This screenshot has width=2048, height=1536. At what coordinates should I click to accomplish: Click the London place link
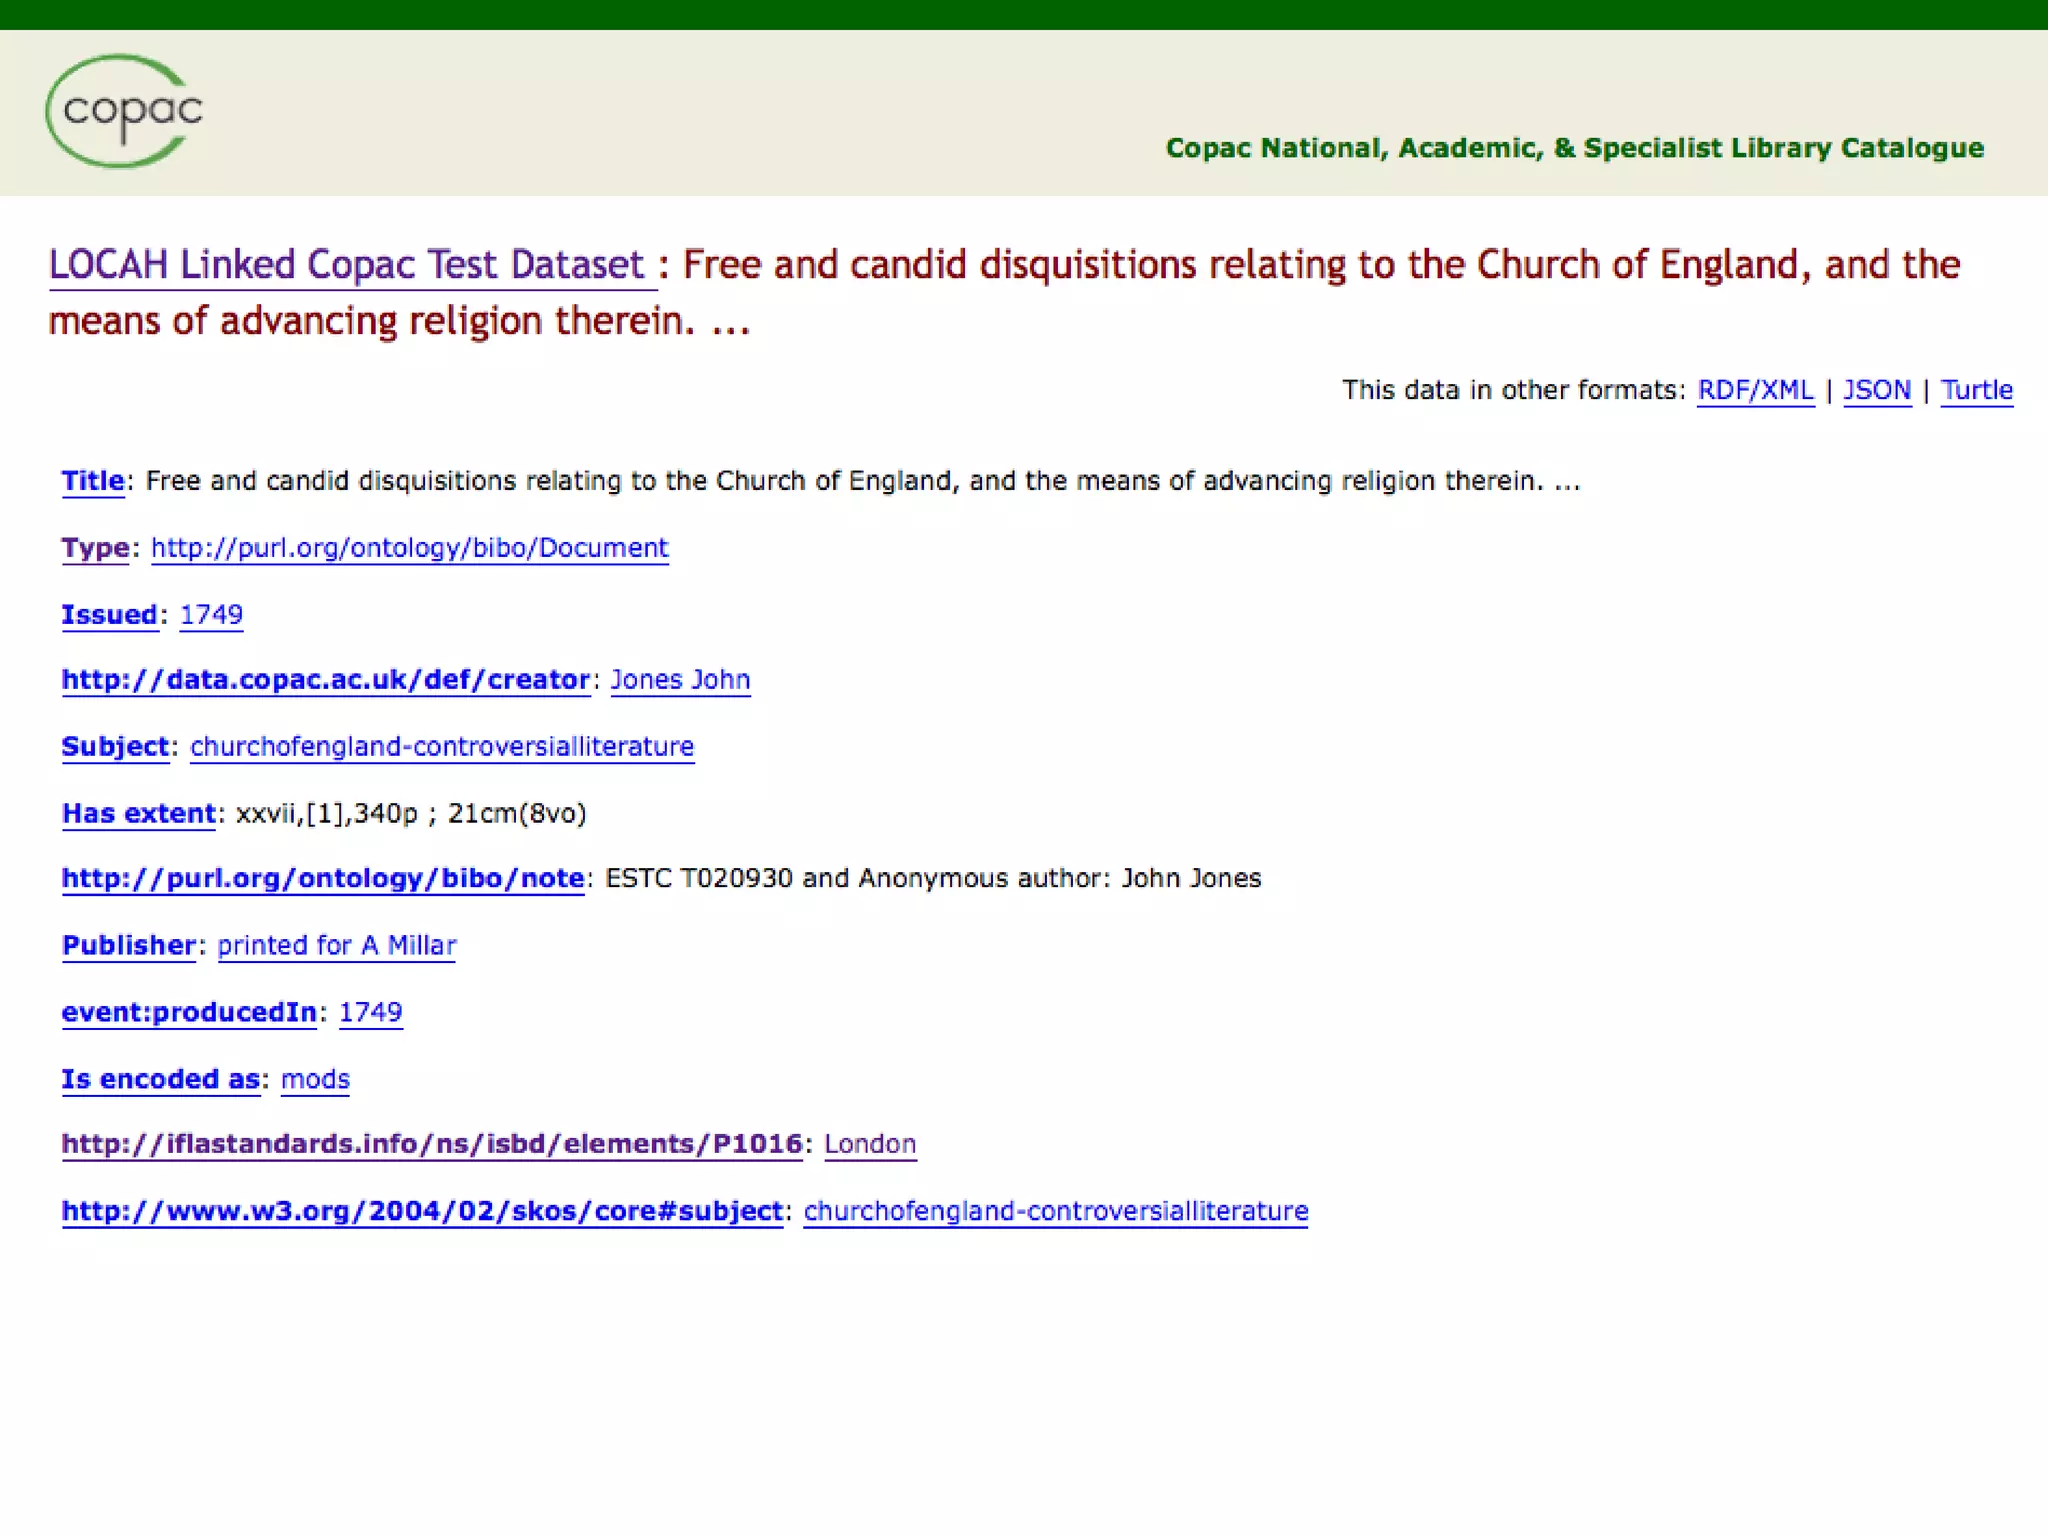(x=869, y=1144)
